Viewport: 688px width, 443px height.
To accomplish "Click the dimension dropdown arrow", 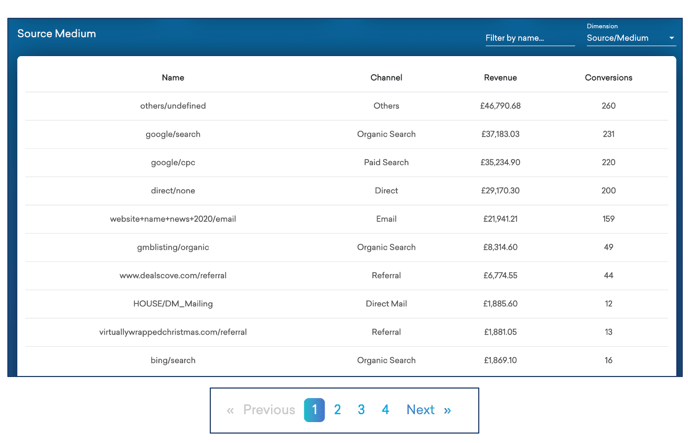I will tap(671, 38).
